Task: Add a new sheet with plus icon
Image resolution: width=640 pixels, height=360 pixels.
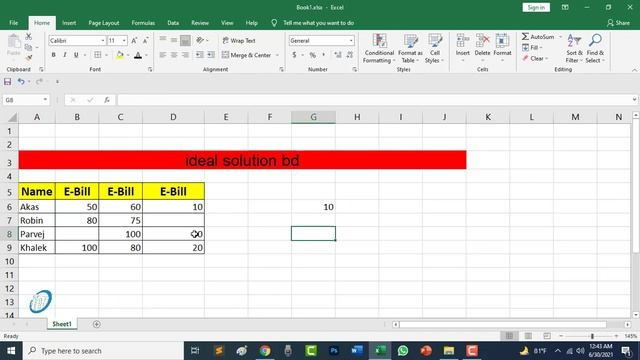Action: click(x=96, y=324)
